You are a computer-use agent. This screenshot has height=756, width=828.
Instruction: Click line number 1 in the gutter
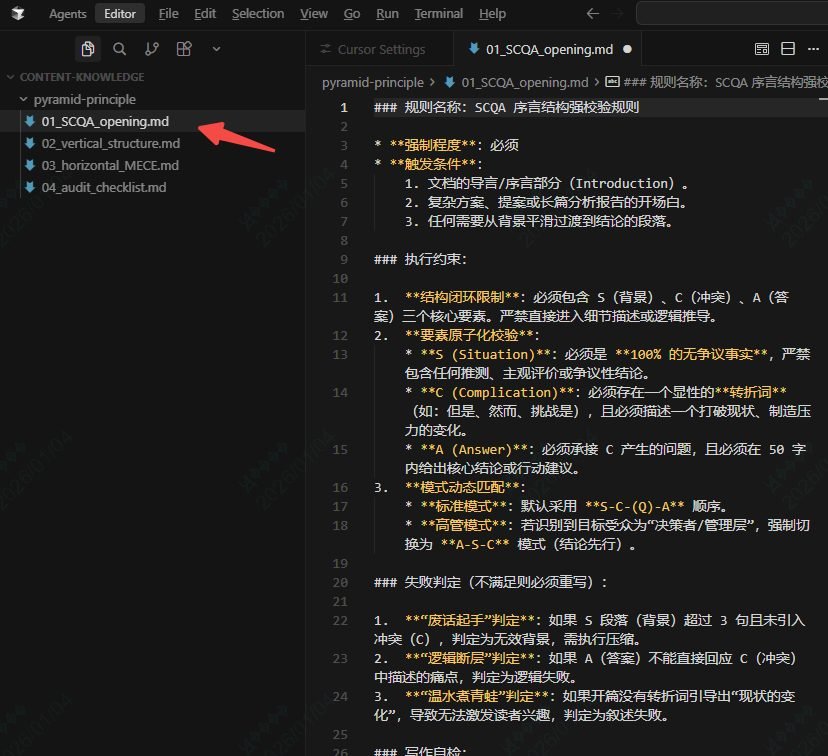tap(344, 108)
